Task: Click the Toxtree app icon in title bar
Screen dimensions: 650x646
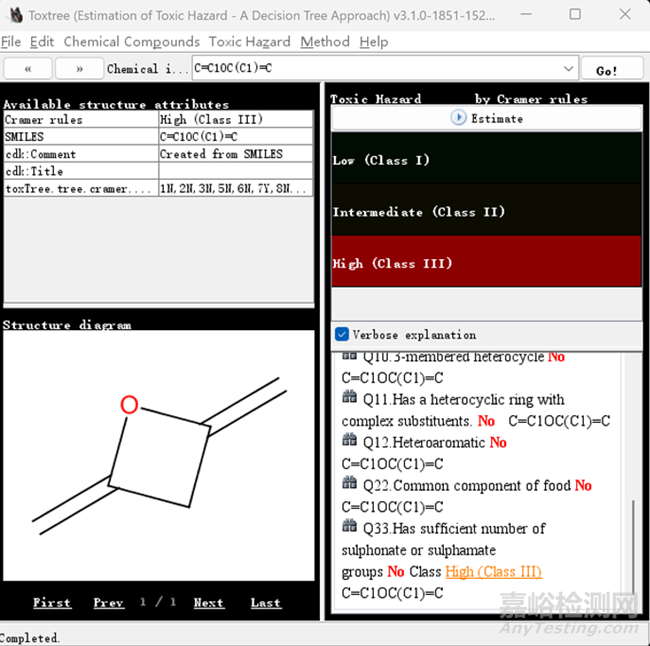Action: [15, 14]
